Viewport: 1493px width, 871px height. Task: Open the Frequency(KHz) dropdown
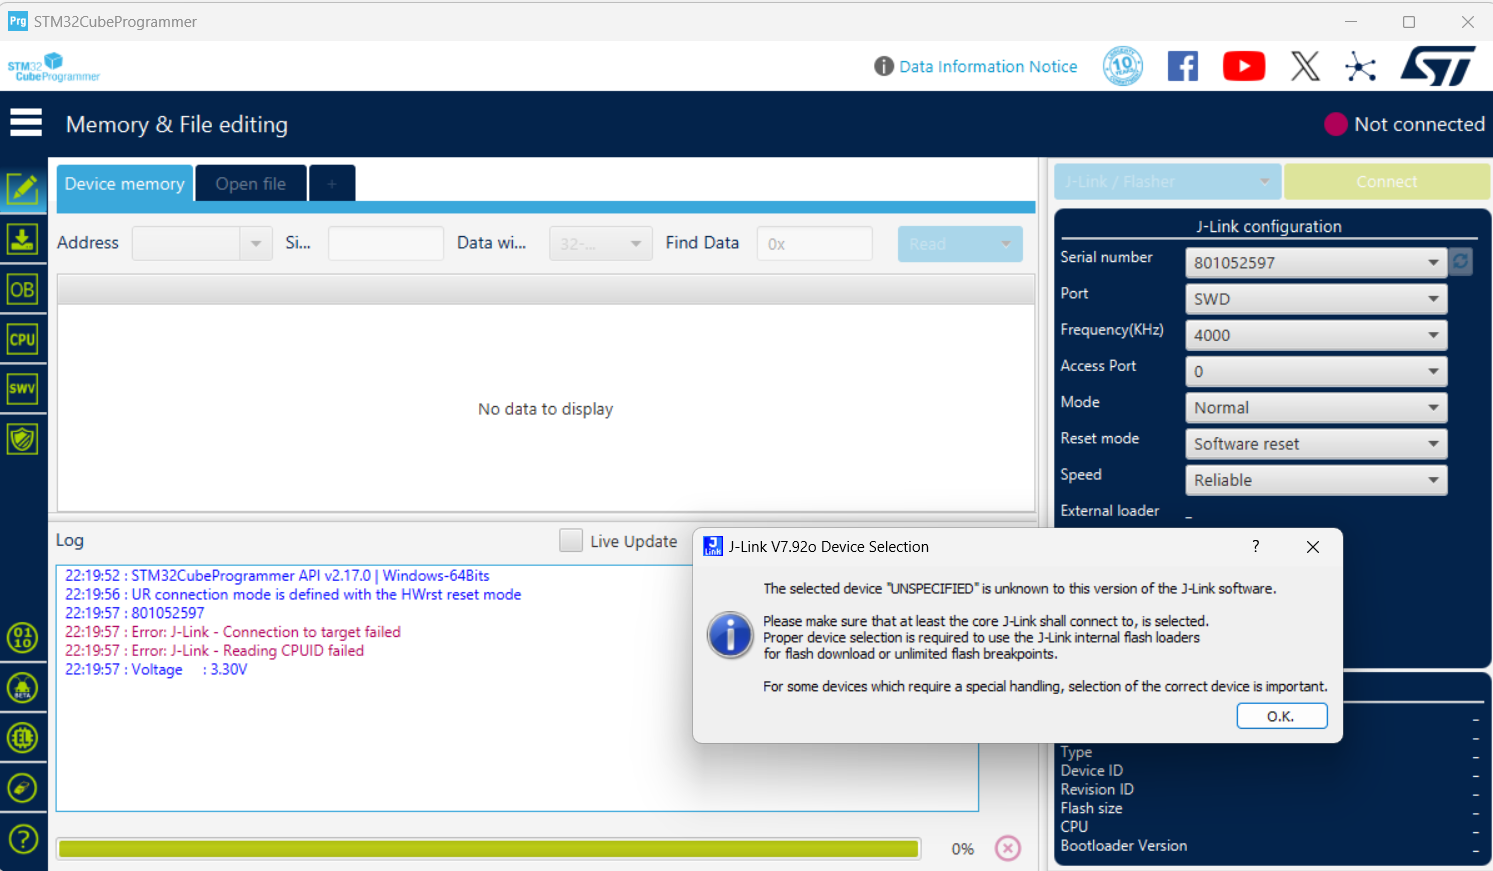1316,334
